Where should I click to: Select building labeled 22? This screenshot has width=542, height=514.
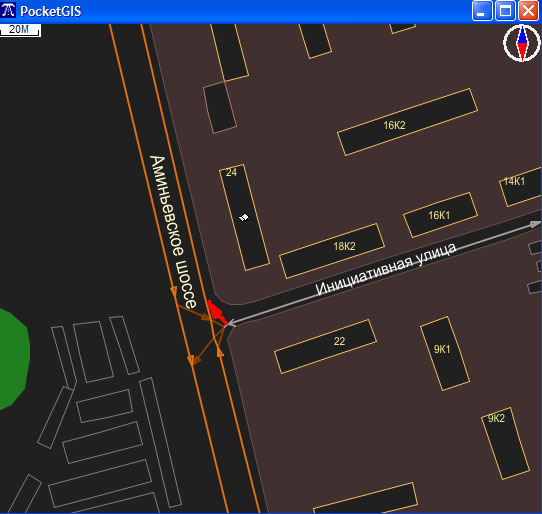click(x=325, y=346)
